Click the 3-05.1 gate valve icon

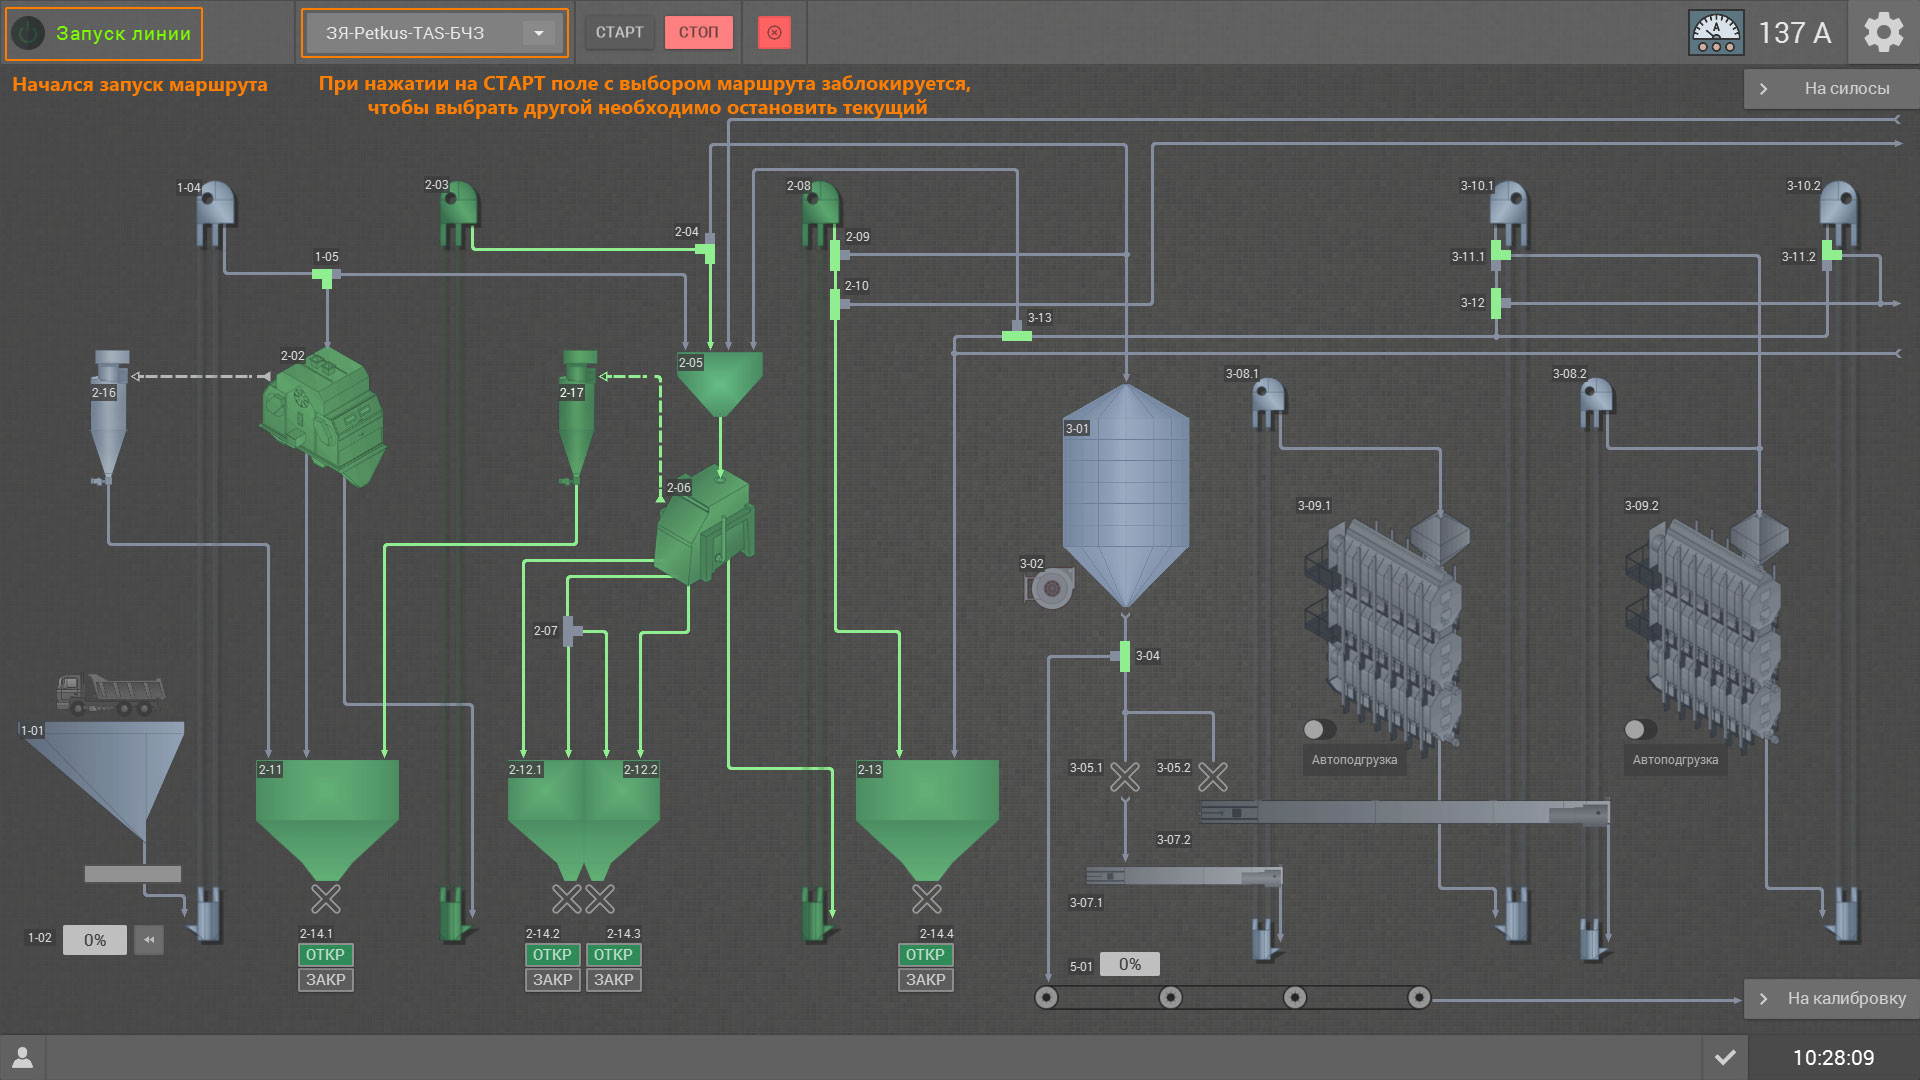click(x=1125, y=777)
